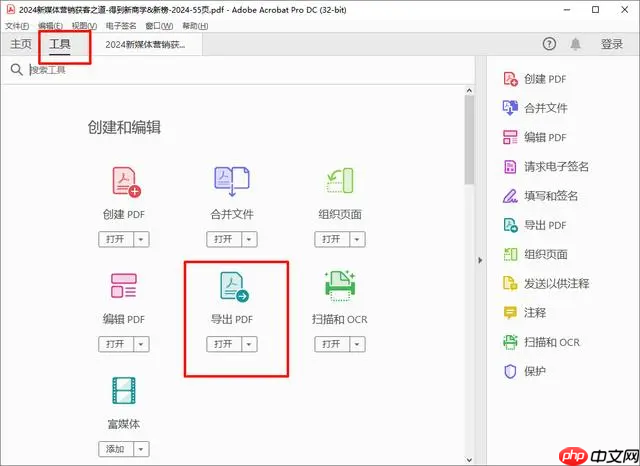
Task: Open 发送以供注释 in the right sidebar
Action: [x=546, y=283]
